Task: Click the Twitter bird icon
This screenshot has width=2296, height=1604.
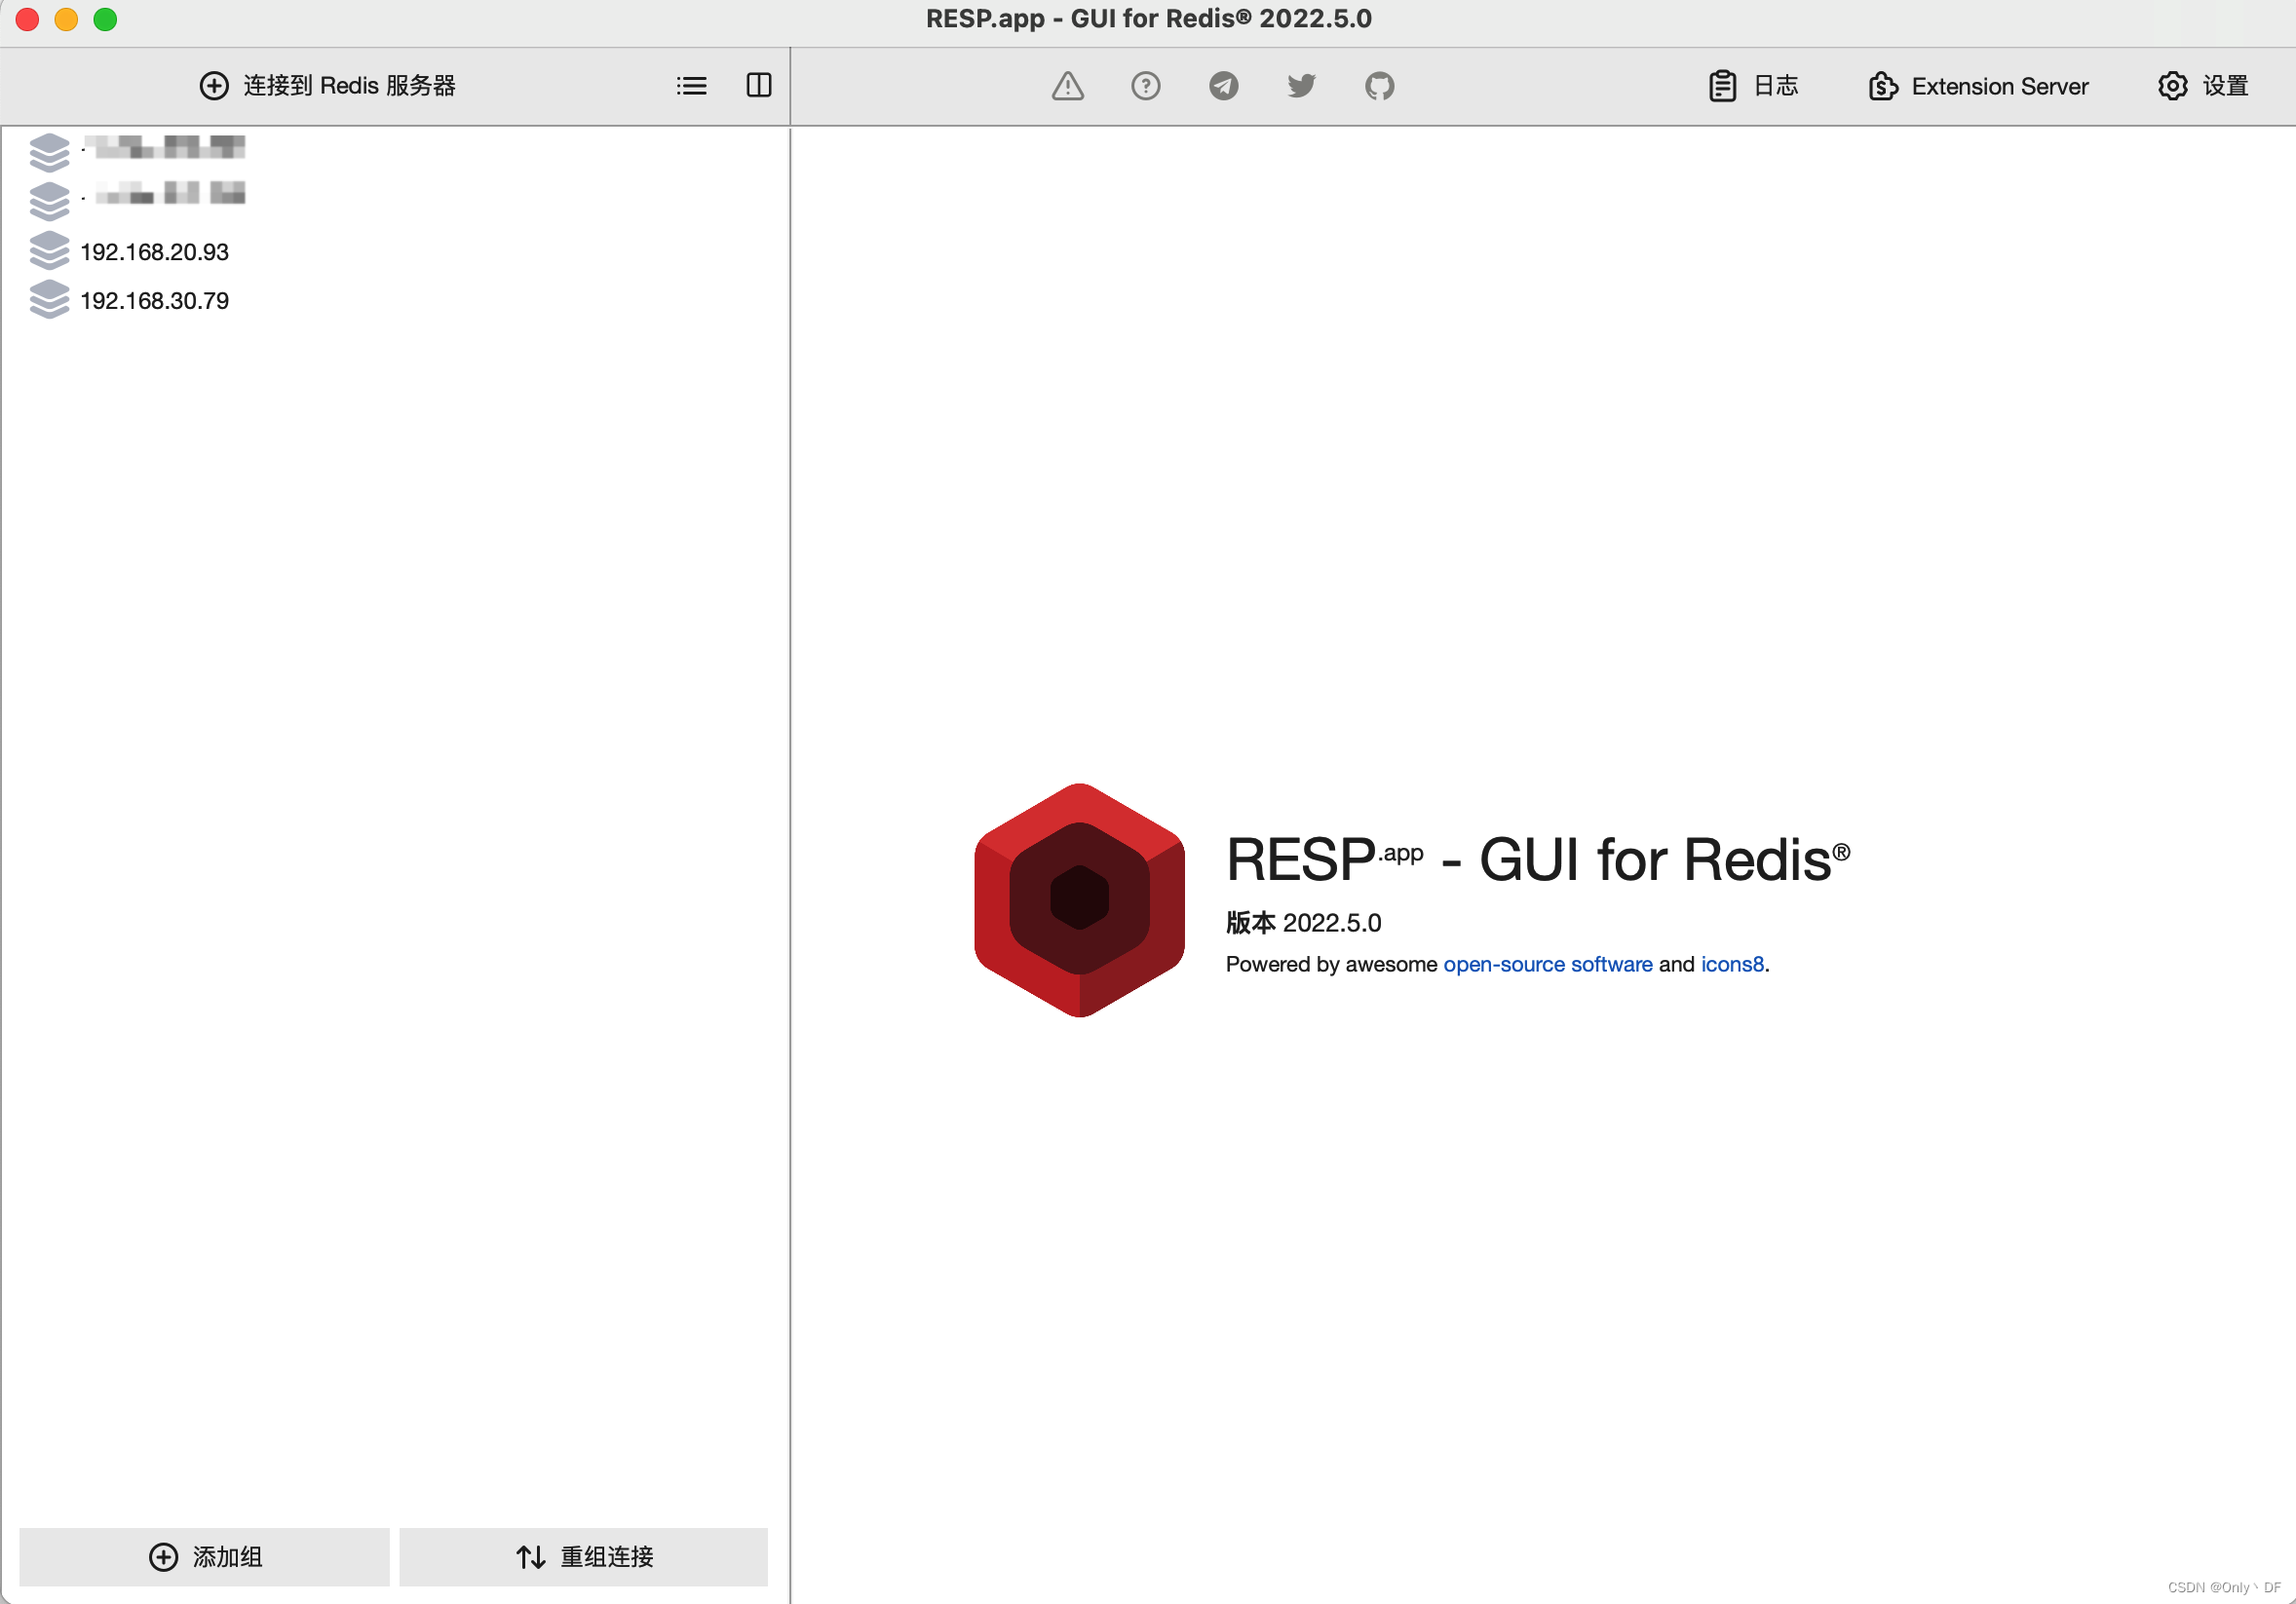Action: tap(1301, 86)
